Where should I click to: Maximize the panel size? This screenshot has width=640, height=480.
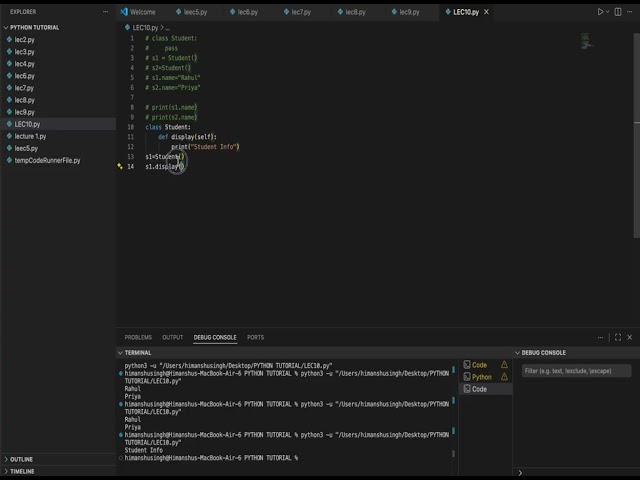(618, 337)
